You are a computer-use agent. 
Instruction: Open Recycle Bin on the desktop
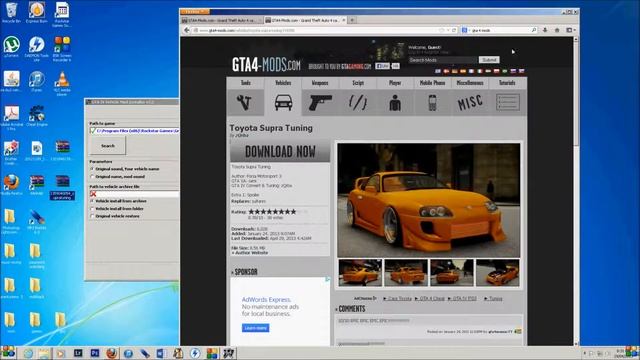[x=11, y=12]
